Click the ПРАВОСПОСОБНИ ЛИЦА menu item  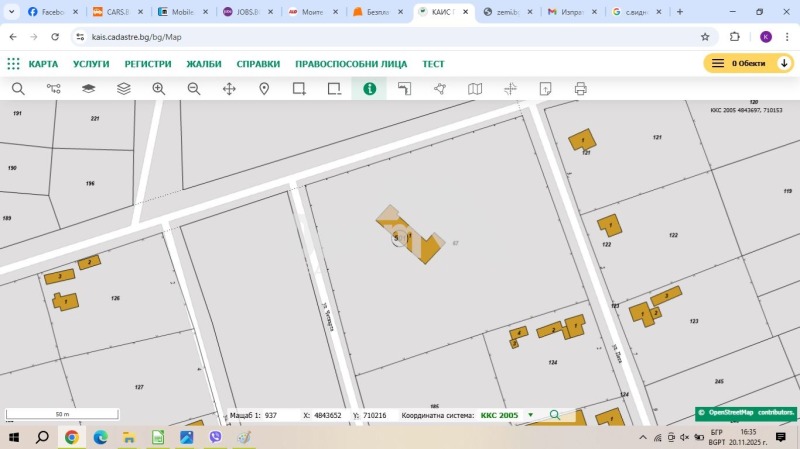tap(351, 64)
